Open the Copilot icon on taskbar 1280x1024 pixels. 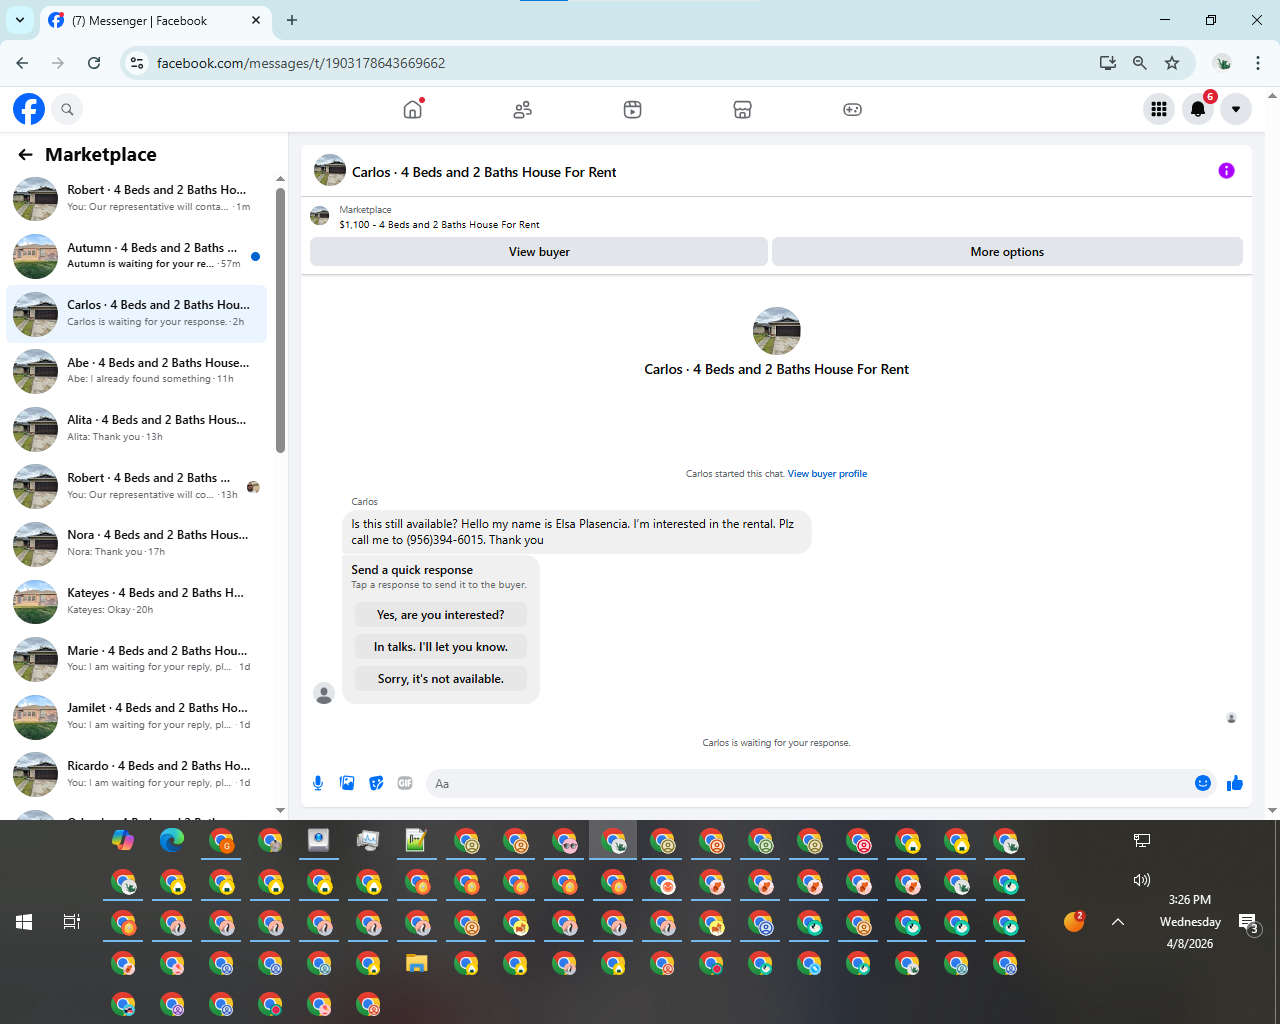point(123,841)
